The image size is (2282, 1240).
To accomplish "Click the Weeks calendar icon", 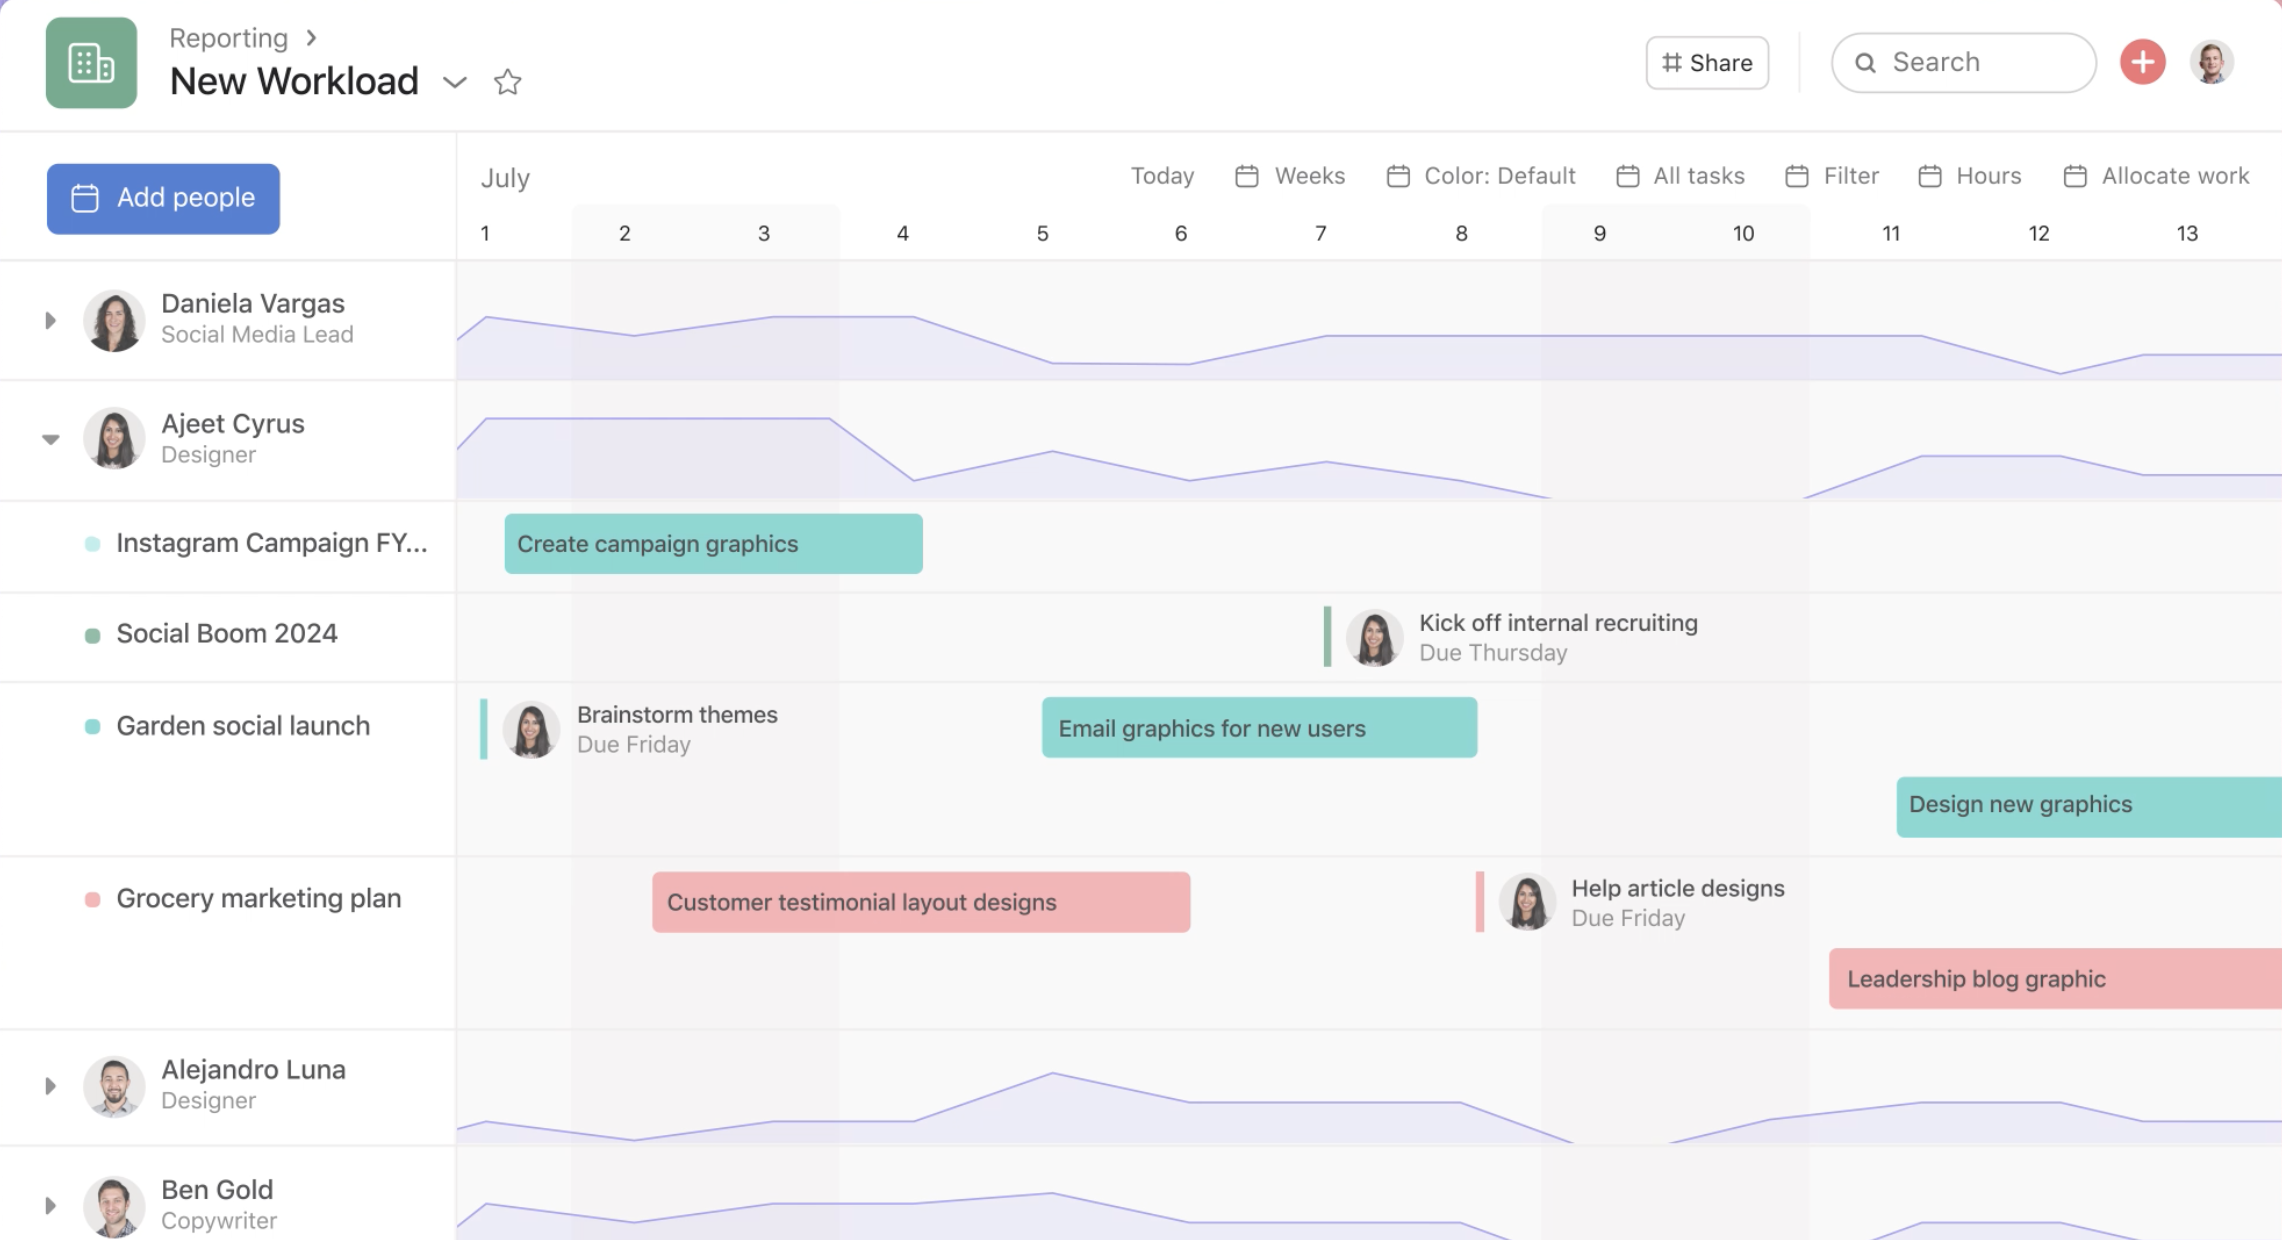I will click(1246, 176).
